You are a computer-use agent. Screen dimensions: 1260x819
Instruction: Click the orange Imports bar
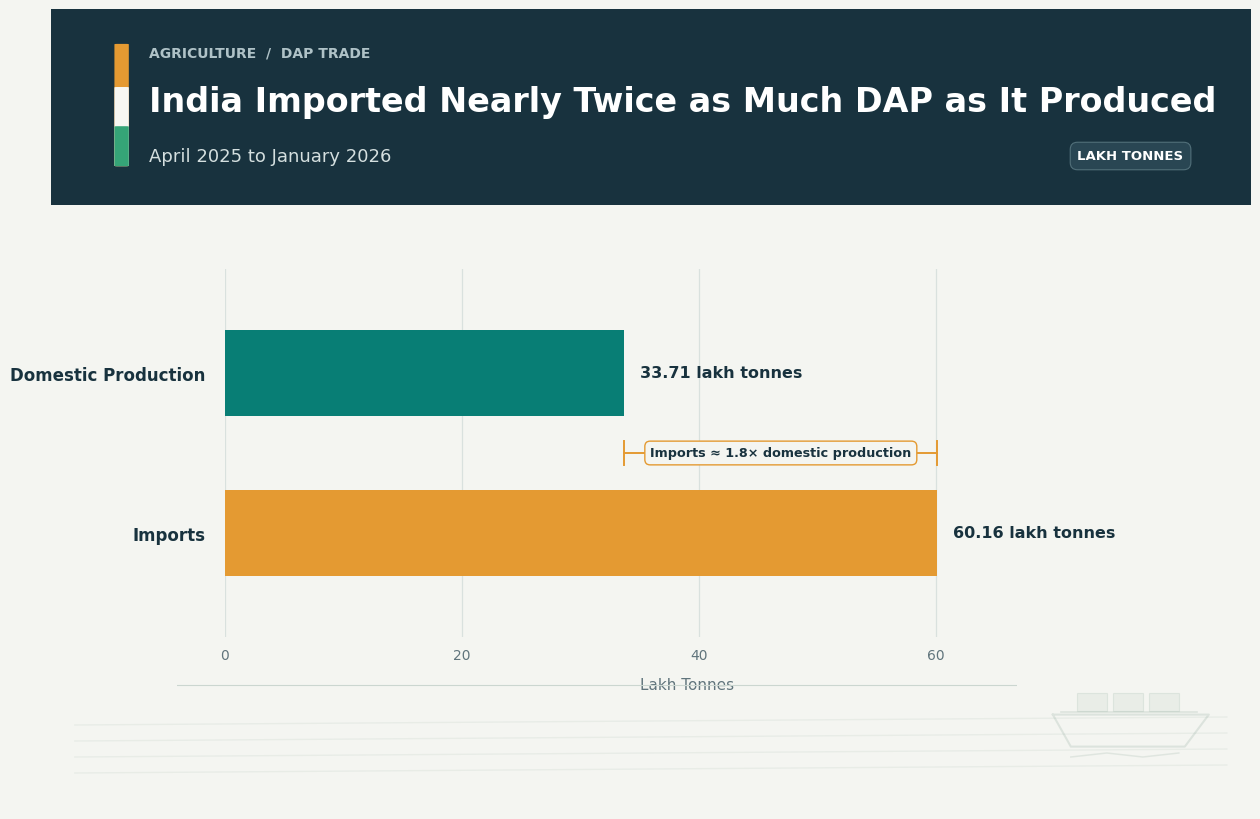pos(581,533)
